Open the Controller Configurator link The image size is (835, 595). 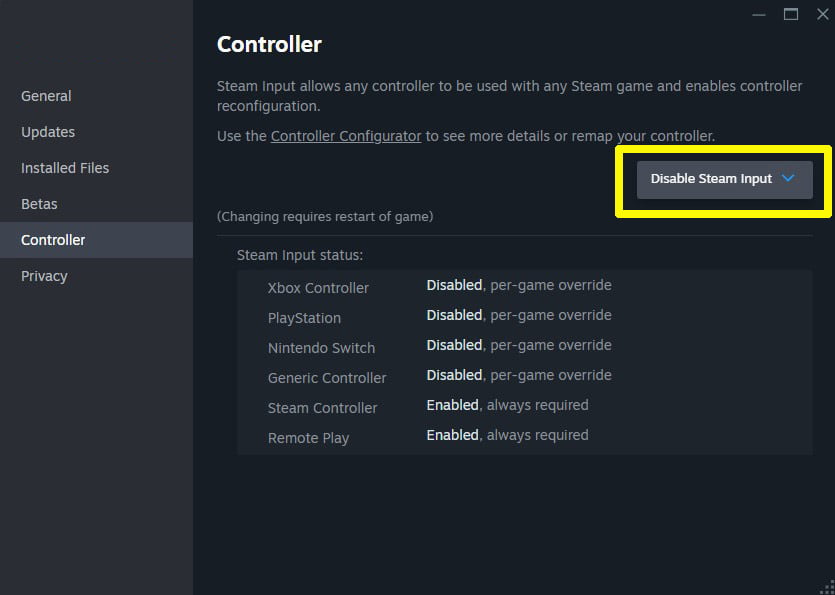point(346,136)
